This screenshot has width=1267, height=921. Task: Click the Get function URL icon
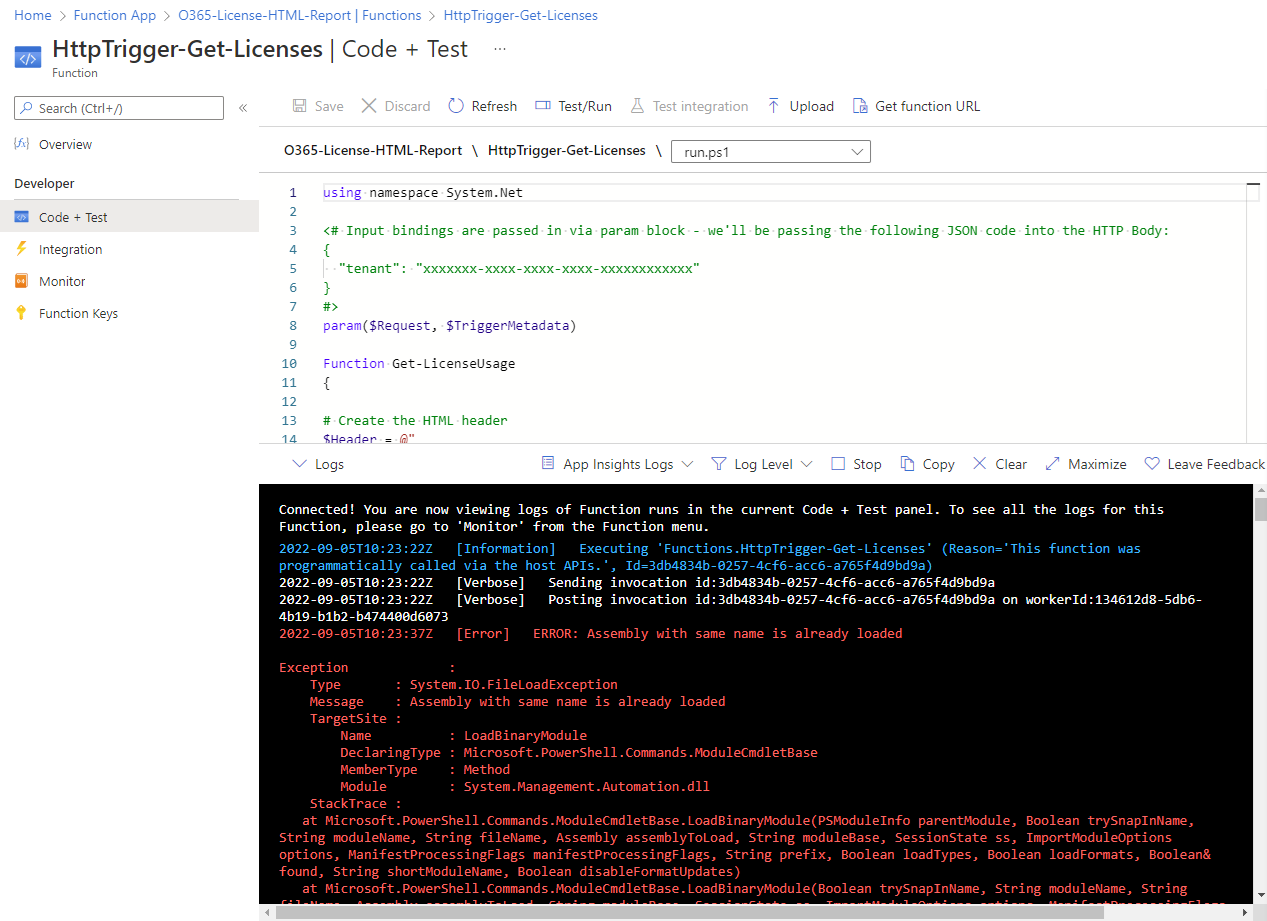coord(859,106)
